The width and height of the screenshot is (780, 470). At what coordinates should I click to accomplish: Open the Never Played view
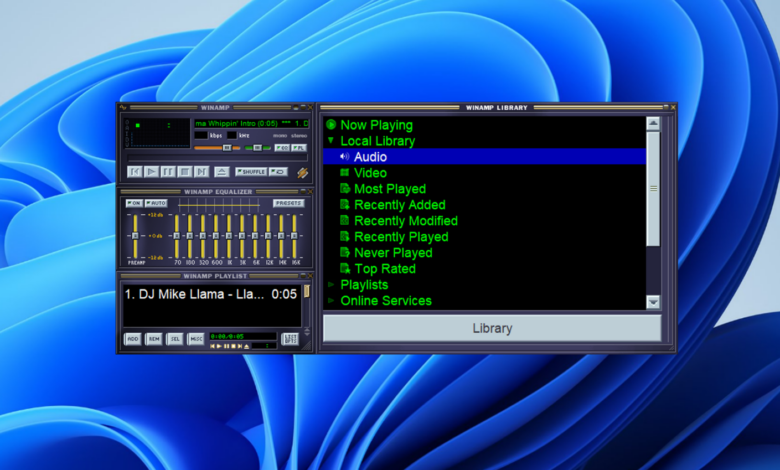(393, 253)
